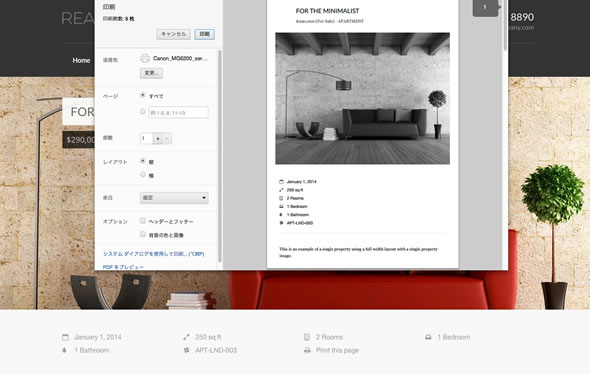This screenshot has height=374, width=590.
Task: Click the Print this page link
Action: 337,350
